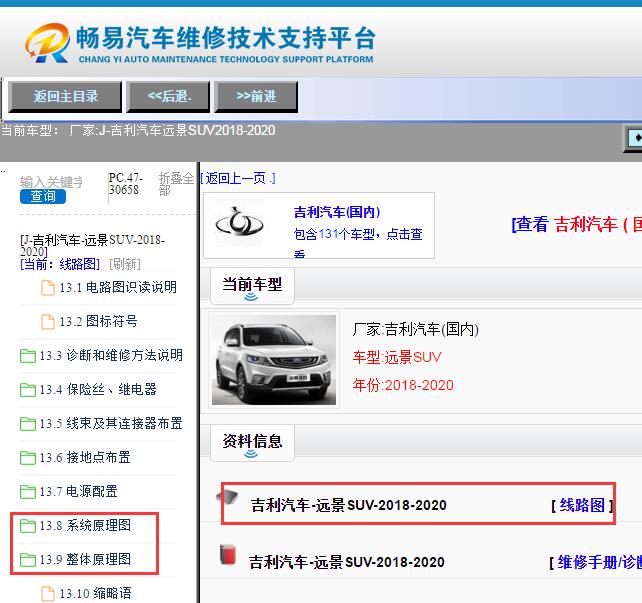
Task: Expand the 13.6 接地点布置 folder
Action: pos(85,457)
